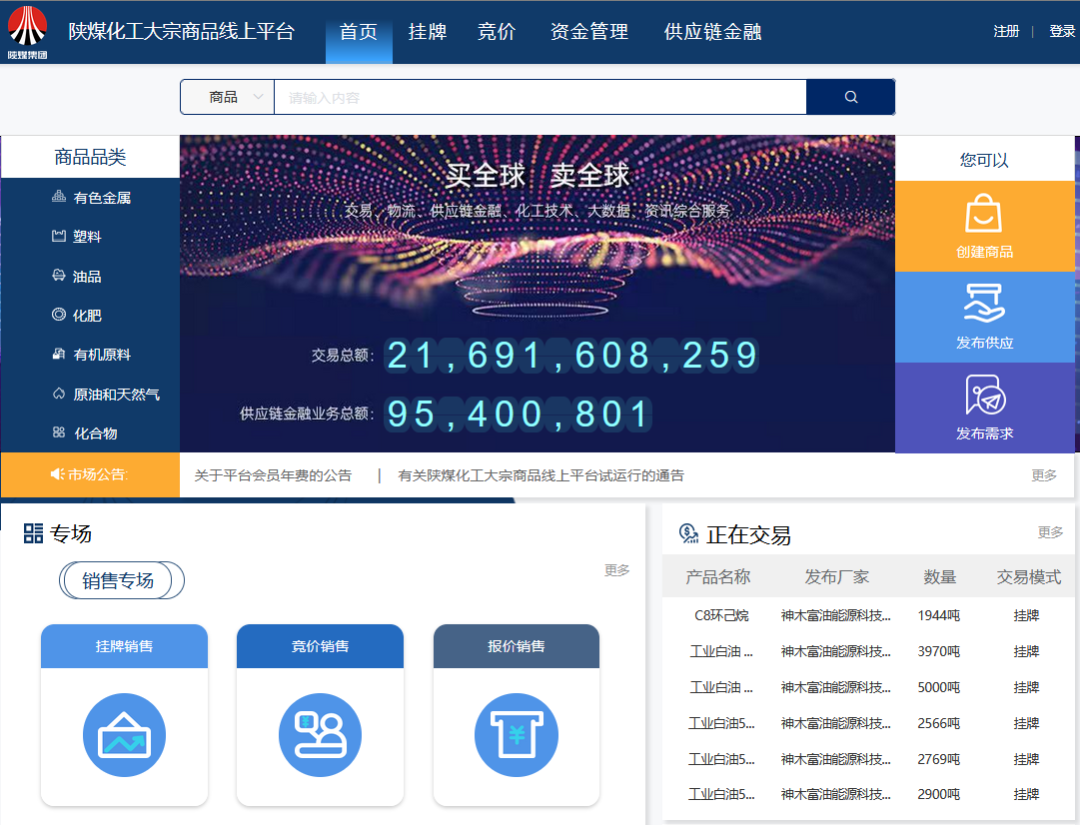Click the 发布需求 paper plane icon
The image size is (1080, 825).
coord(984,395)
